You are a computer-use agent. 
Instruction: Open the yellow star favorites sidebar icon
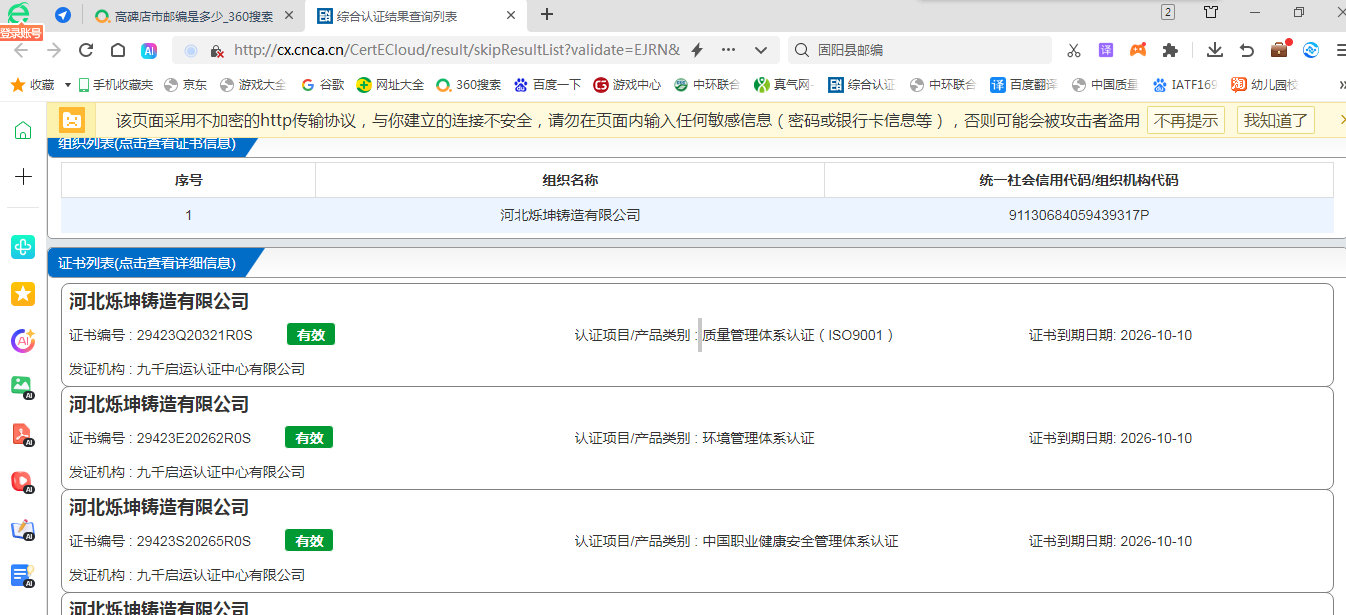click(x=23, y=294)
